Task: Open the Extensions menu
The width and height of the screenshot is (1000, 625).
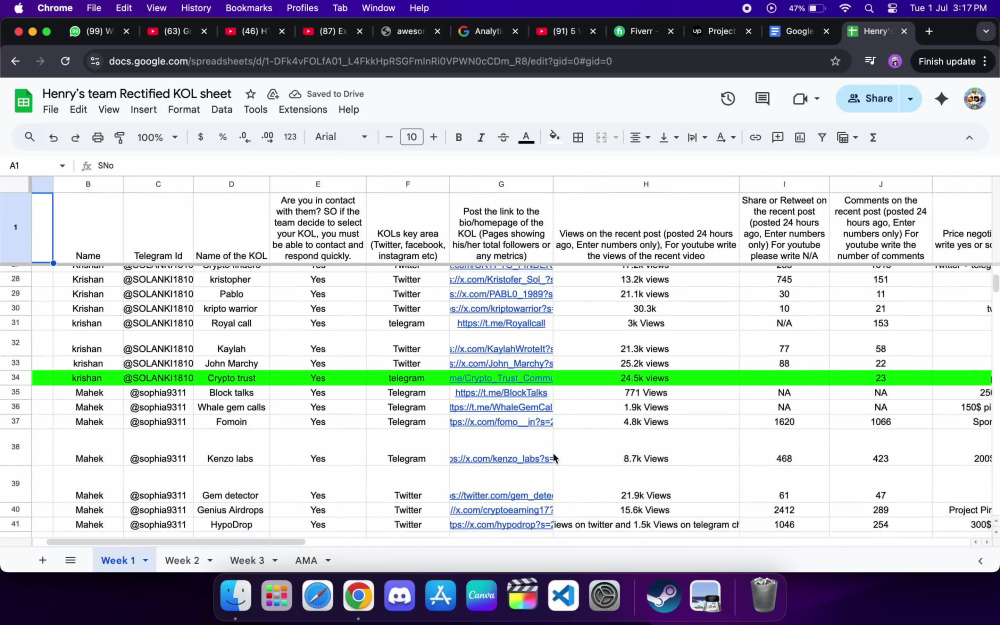Action: coord(303,110)
